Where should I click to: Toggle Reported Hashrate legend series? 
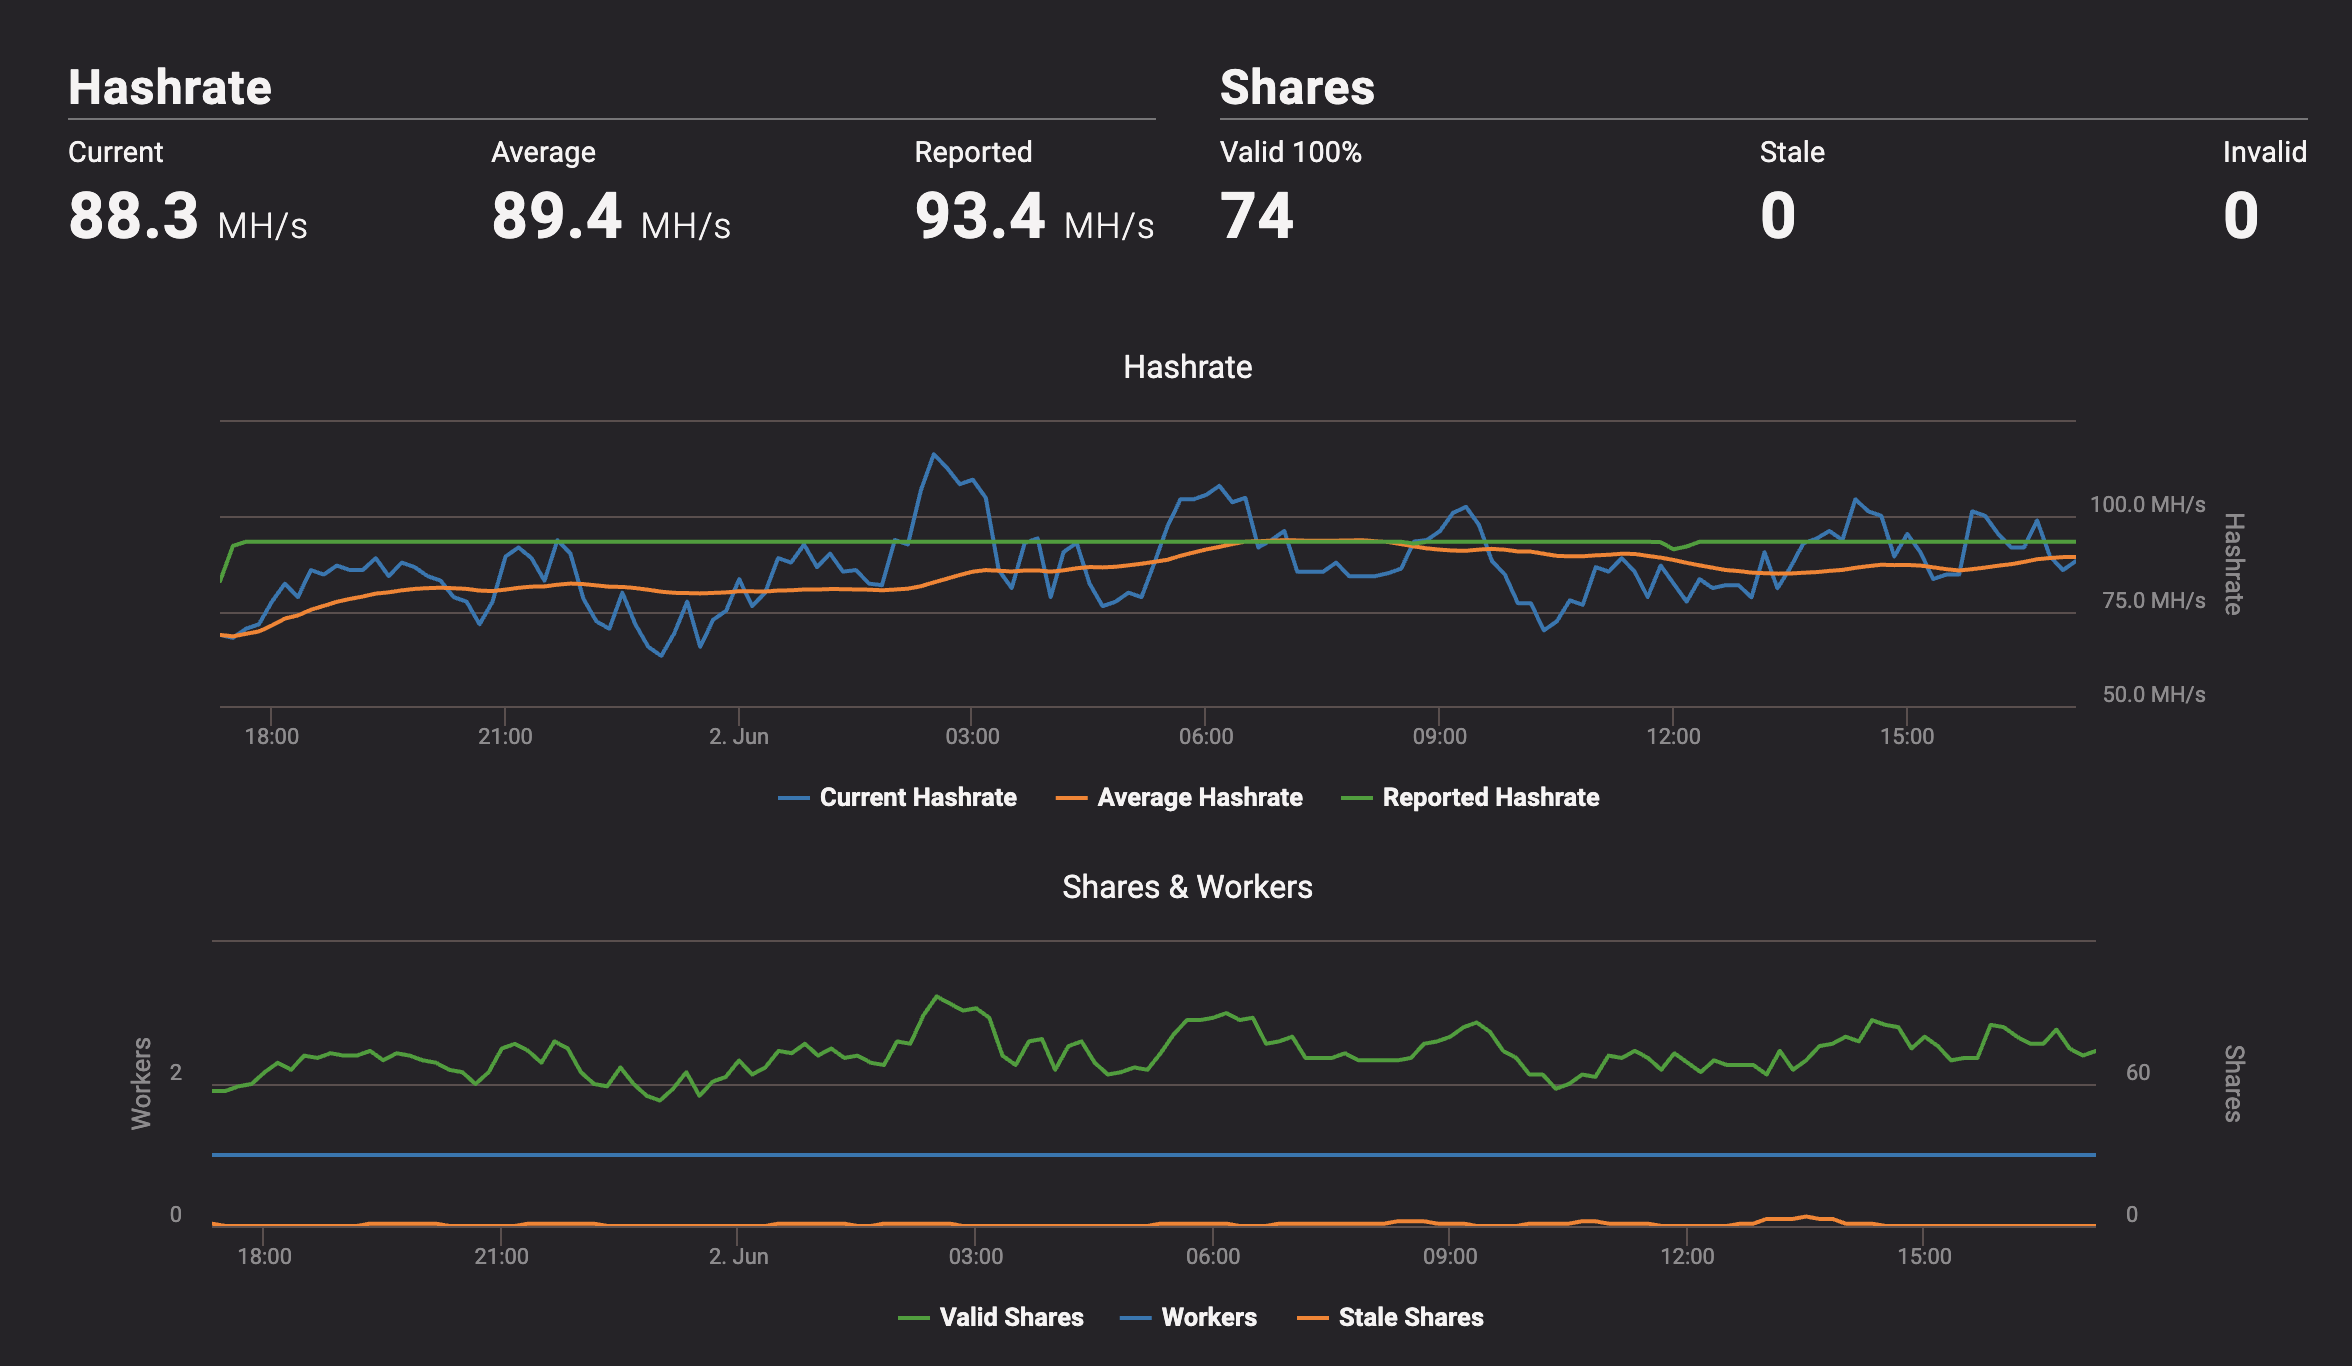coord(1490,797)
